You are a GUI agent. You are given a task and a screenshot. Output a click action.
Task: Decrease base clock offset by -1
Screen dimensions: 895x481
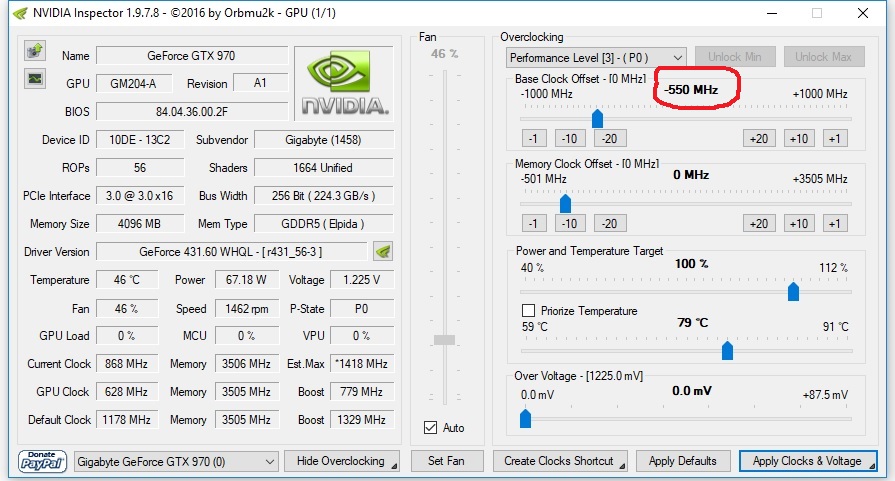[x=534, y=139]
